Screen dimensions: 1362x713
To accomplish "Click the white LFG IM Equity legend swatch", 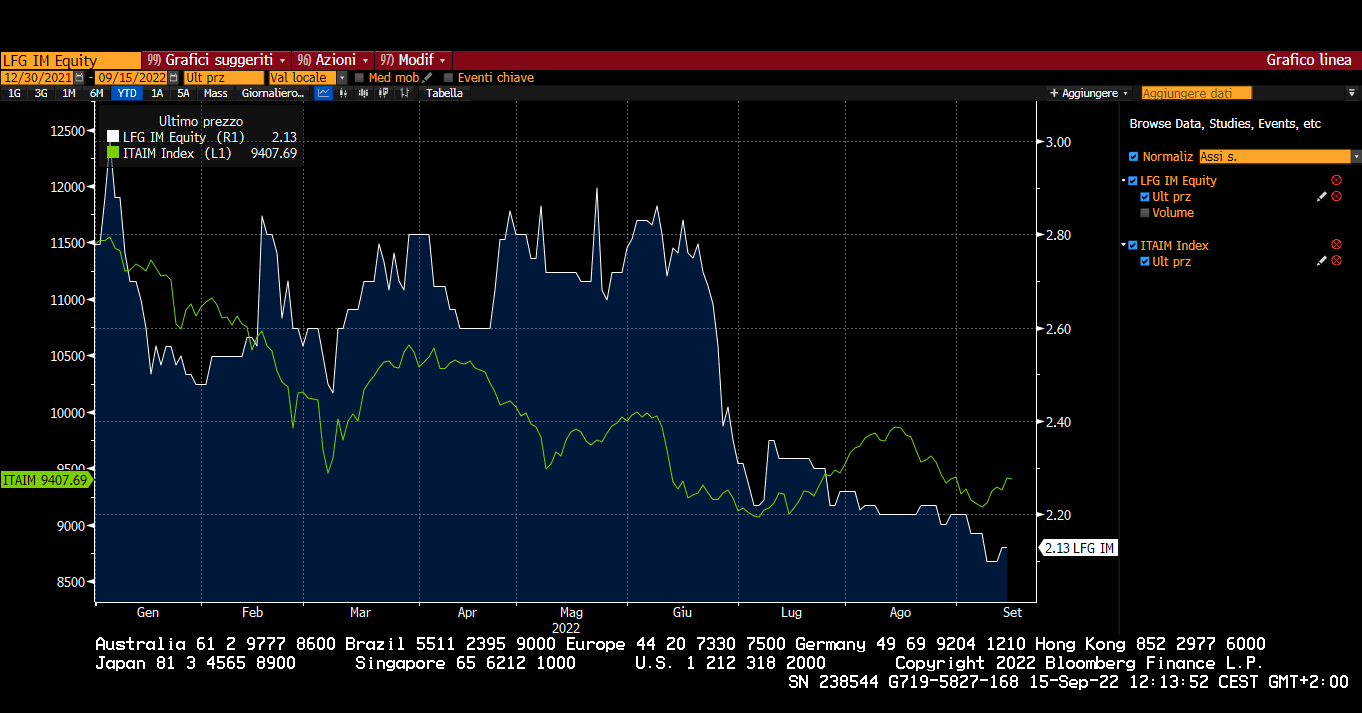I will point(113,137).
